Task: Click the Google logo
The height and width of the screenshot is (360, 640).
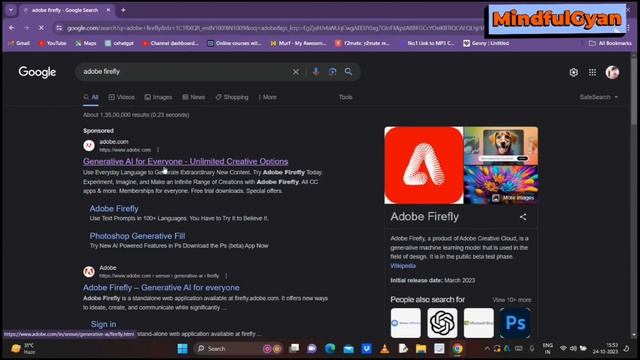Action: pyautogui.click(x=37, y=72)
